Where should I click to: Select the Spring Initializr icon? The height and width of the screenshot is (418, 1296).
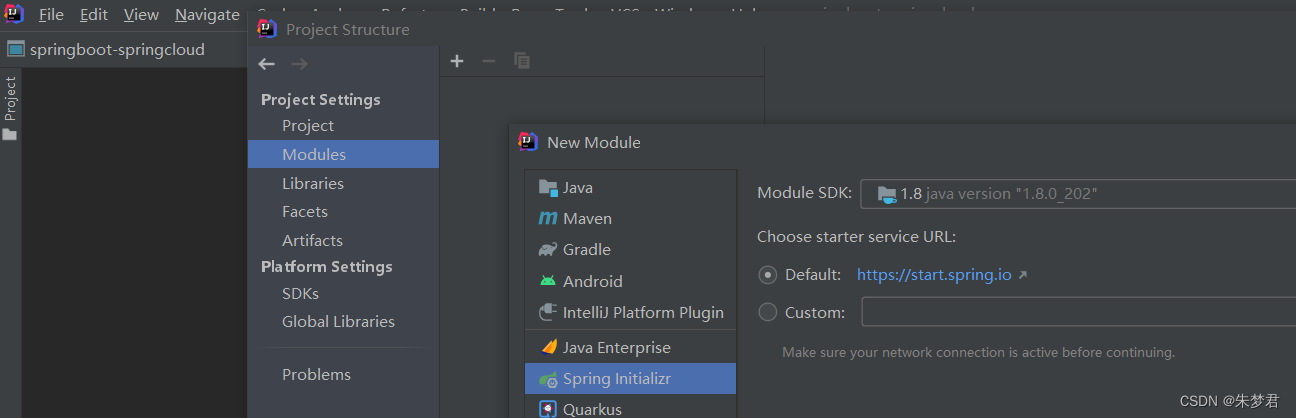[x=547, y=379]
